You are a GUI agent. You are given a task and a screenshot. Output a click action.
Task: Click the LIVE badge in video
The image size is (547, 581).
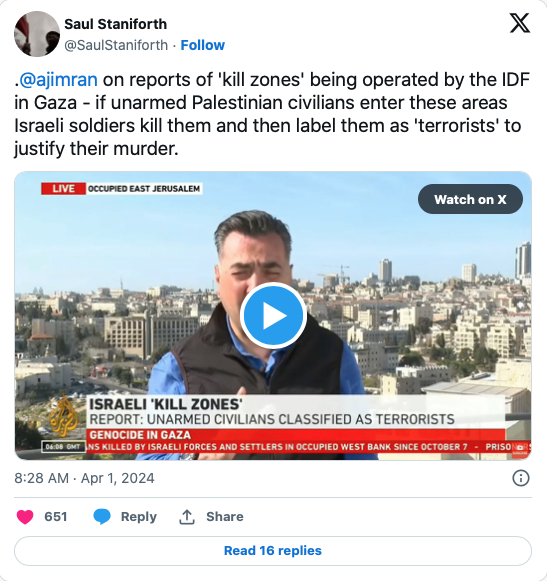point(63,189)
